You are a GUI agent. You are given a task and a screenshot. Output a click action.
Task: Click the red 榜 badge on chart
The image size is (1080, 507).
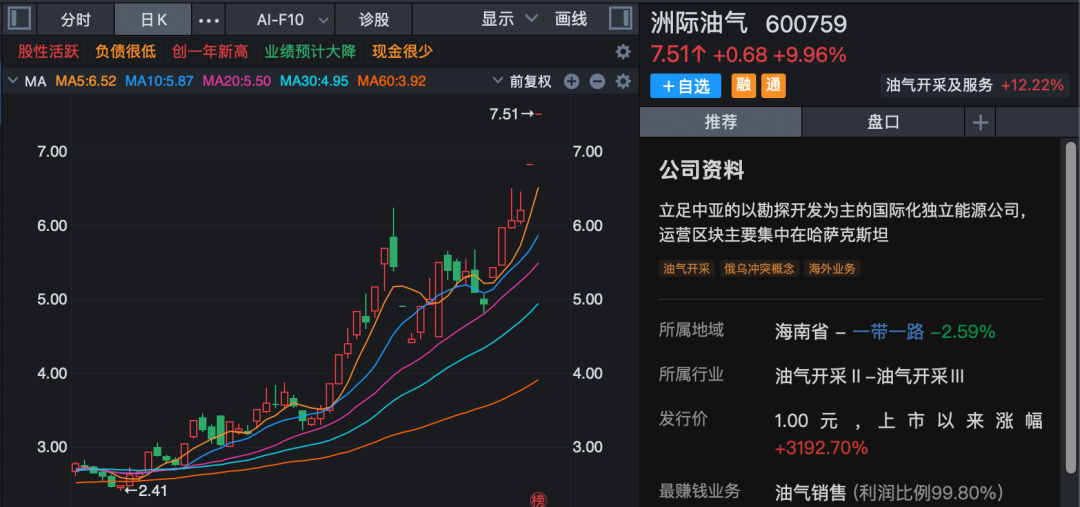point(539,499)
